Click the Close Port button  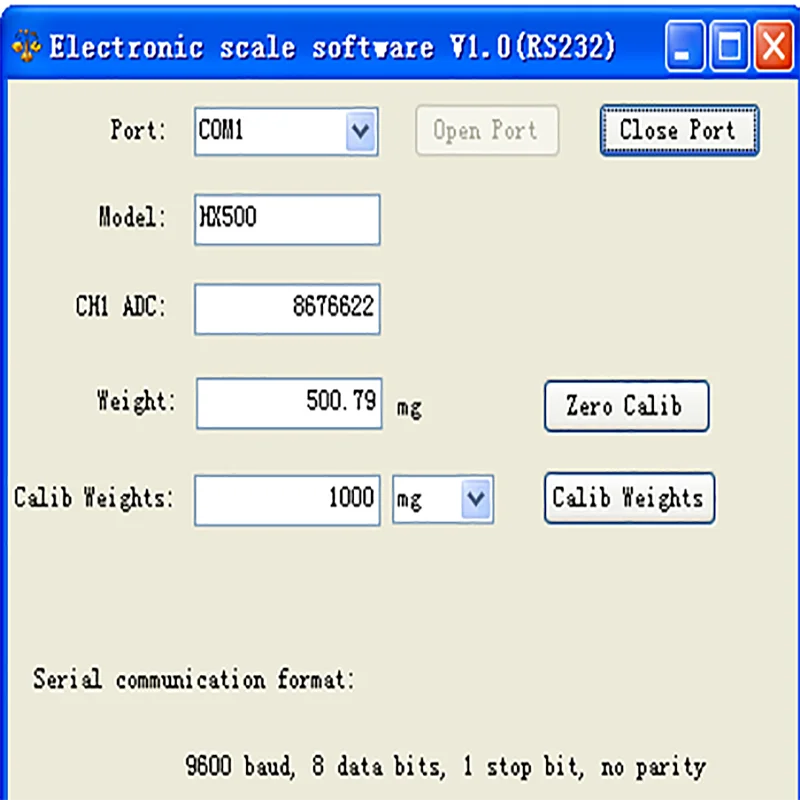tap(679, 130)
